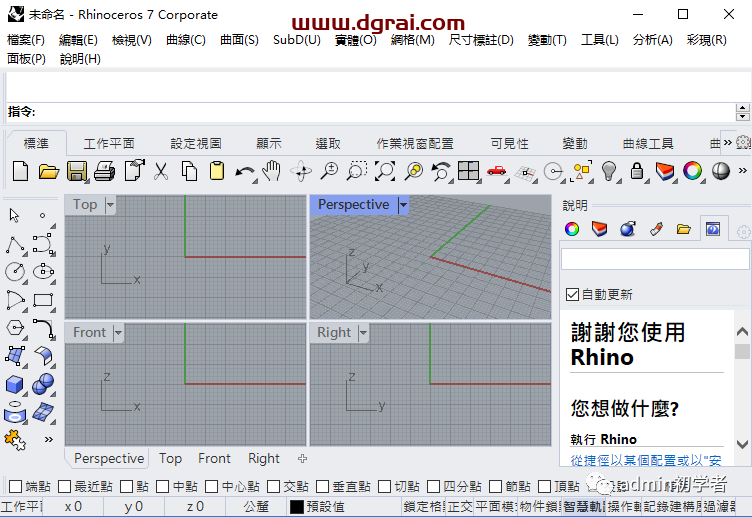The image size is (752, 517).
Task: Create a new file with New icon
Action: tap(20, 171)
